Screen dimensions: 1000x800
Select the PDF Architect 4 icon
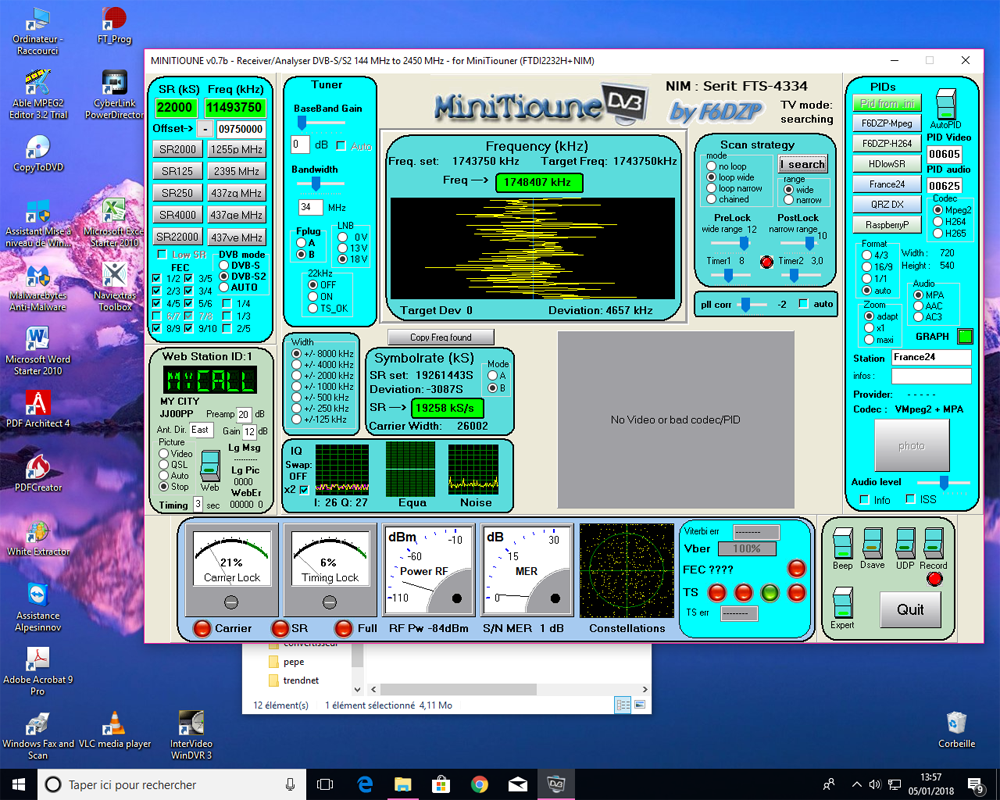[x=38, y=410]
